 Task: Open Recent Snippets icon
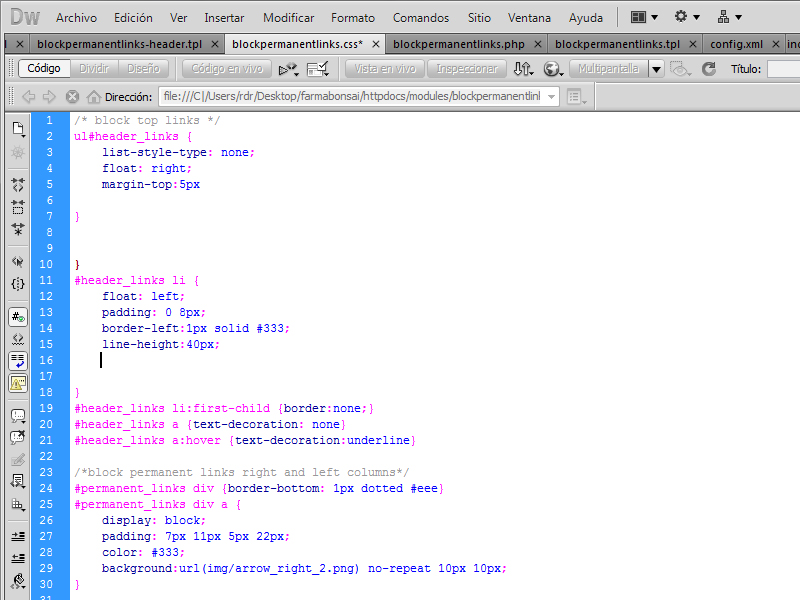[x=18, y=481]
